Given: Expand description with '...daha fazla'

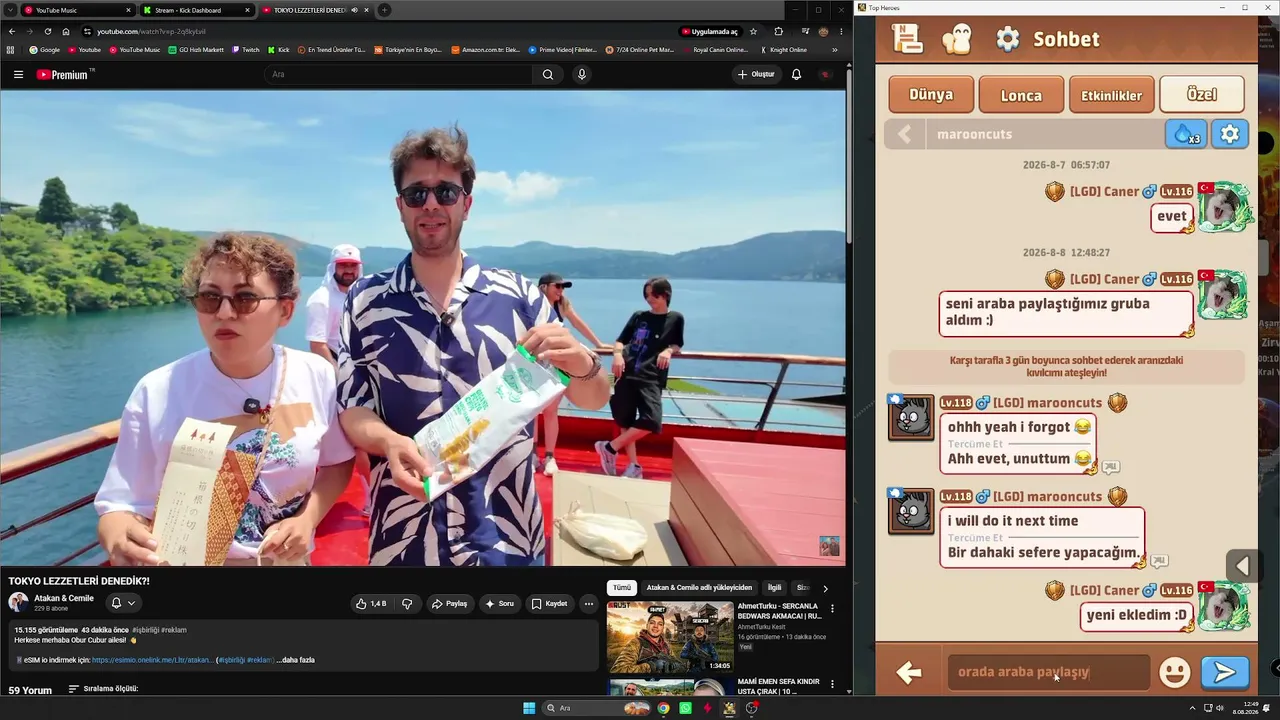Looking at the screenshot, I should [296, 660].
